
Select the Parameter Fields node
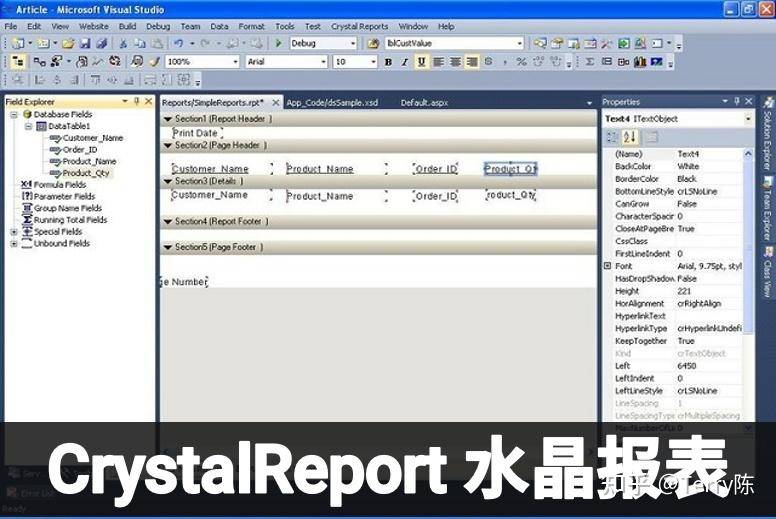coord(64,196)
